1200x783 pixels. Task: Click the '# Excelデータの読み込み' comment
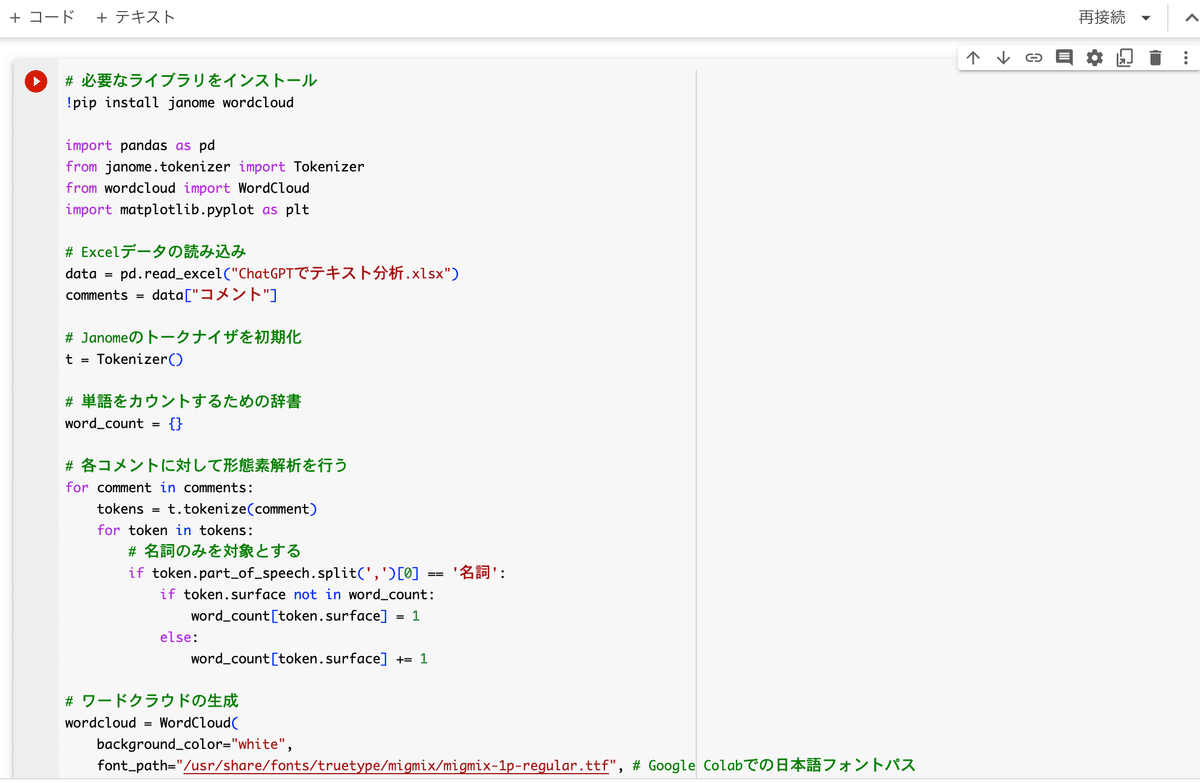[155, 251]
